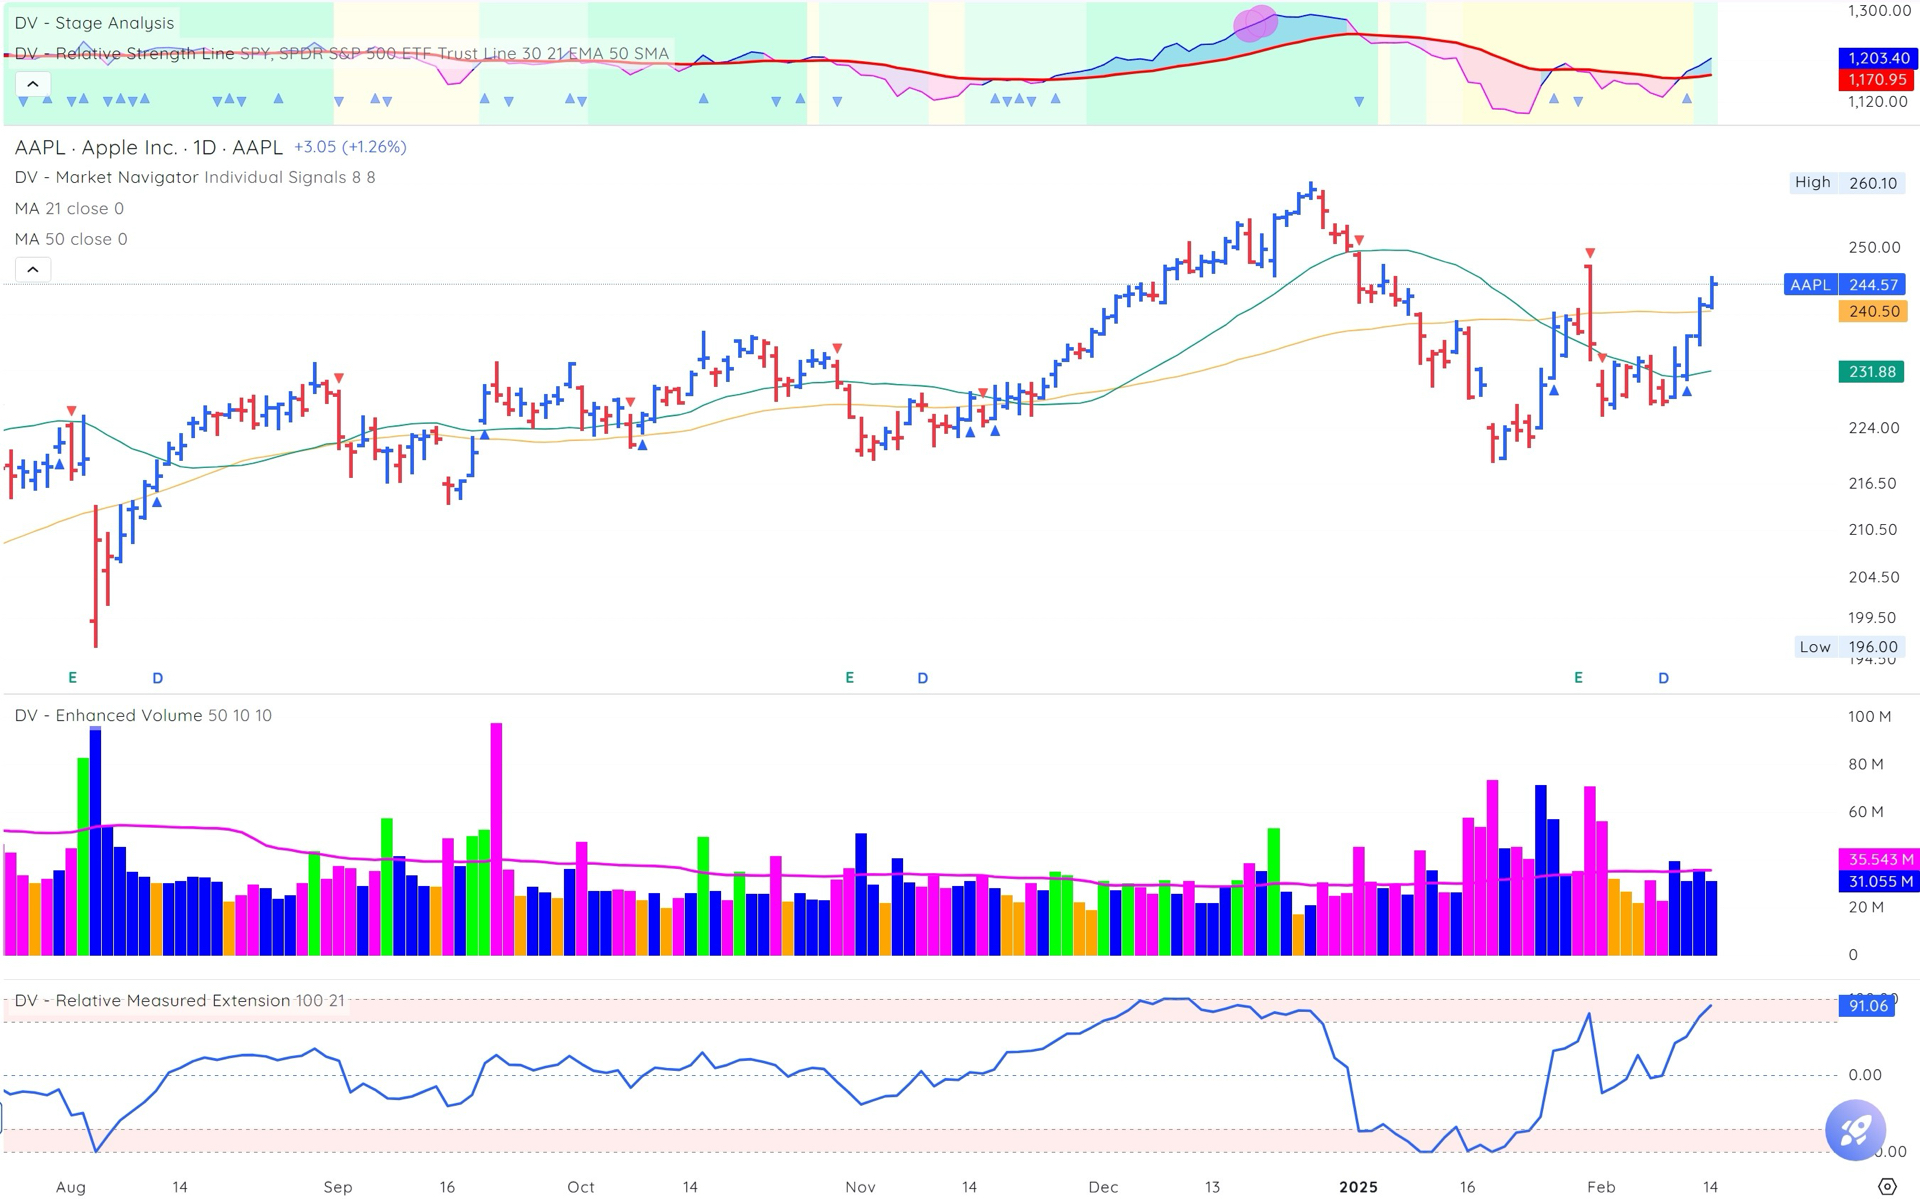Collapse the Stage Analysis pane legend
This screenshot has height=1199, width=1920.
(x=32, y=84)
